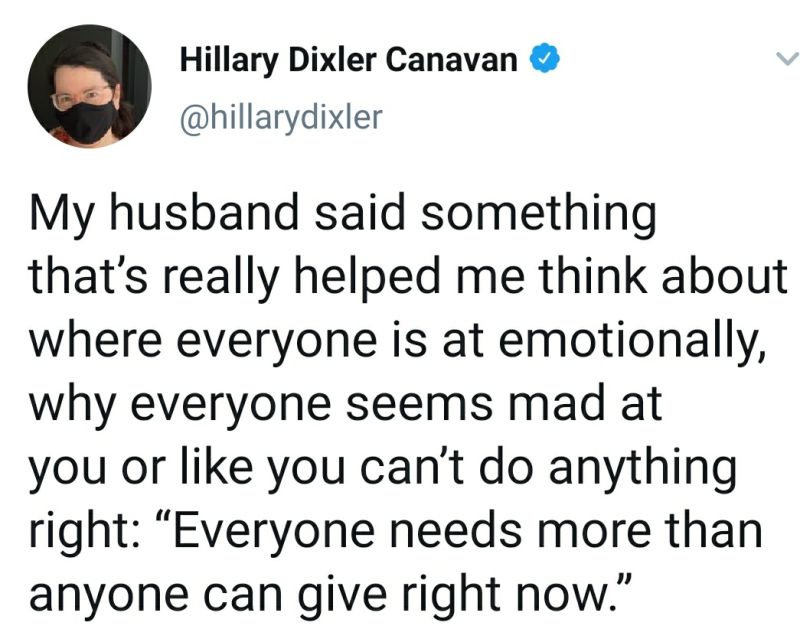800x629 pixels.
Task: Click the phrase "where everyone is at"
Action: 257,341
